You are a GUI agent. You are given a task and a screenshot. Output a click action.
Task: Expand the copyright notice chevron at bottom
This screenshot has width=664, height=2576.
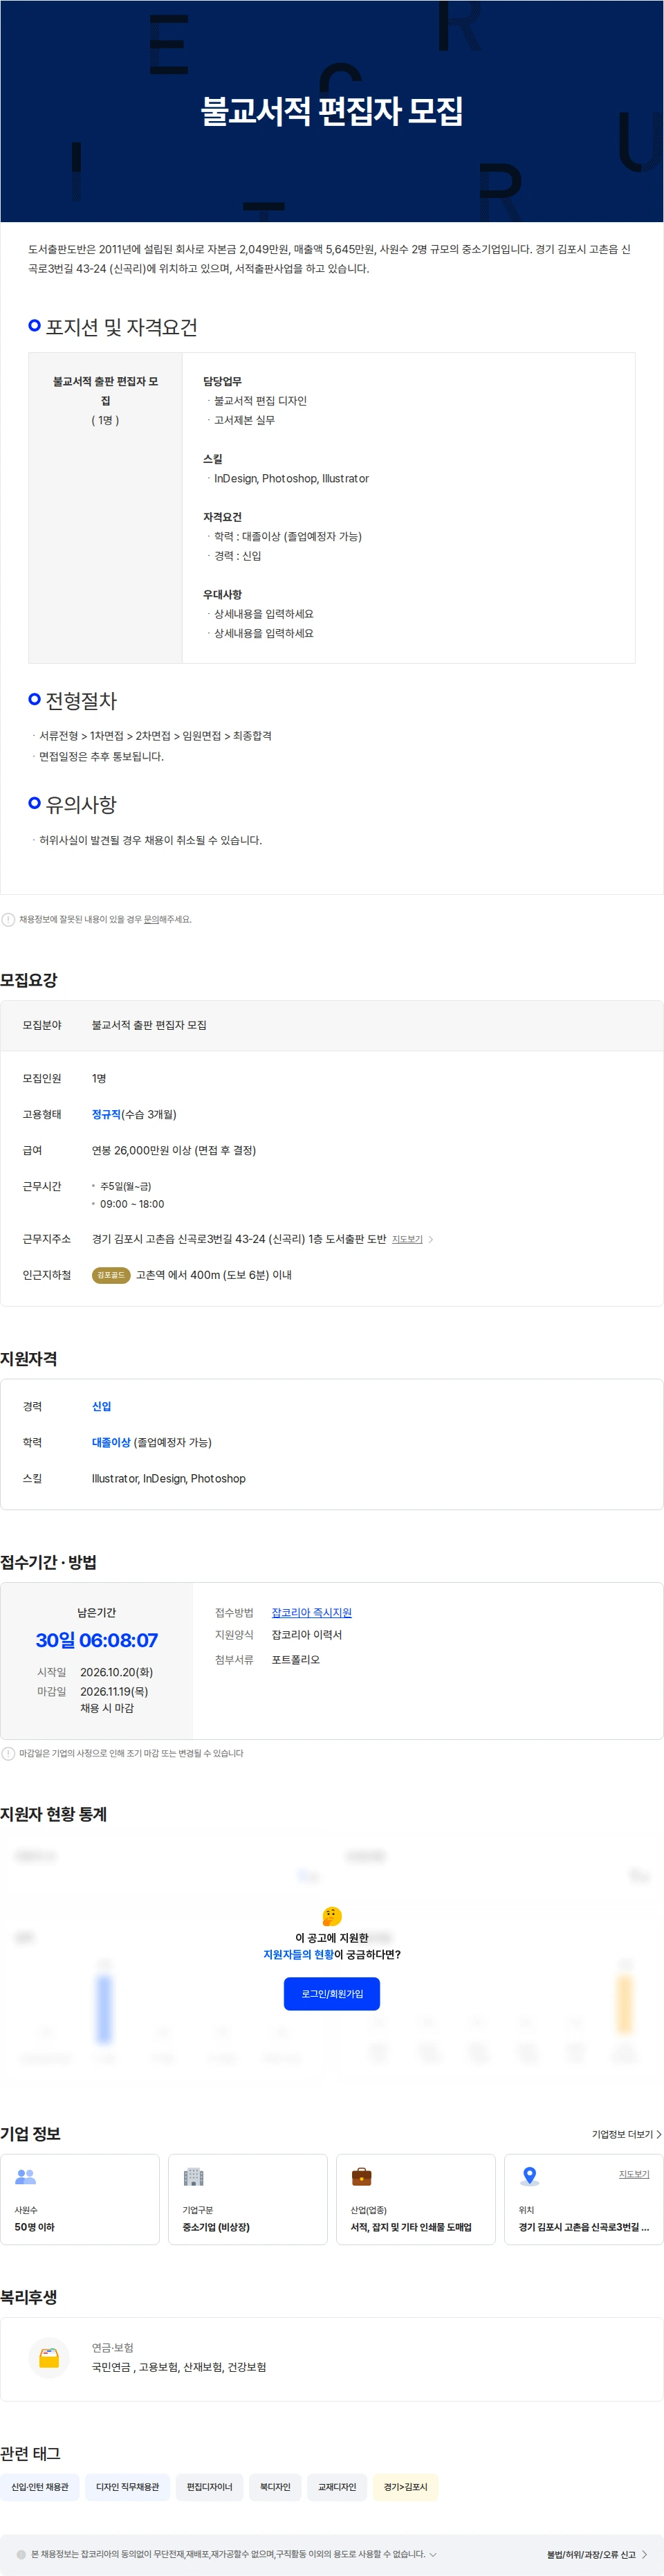433,2554
